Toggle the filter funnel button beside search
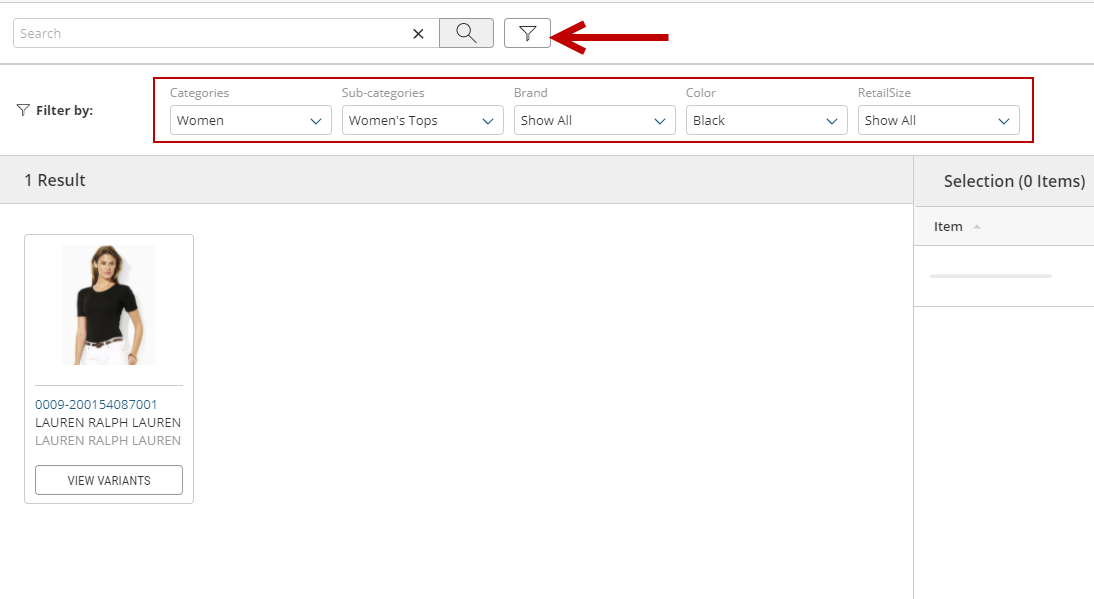Viewport: 1094px width, 599px height. [x=527, y=33]
